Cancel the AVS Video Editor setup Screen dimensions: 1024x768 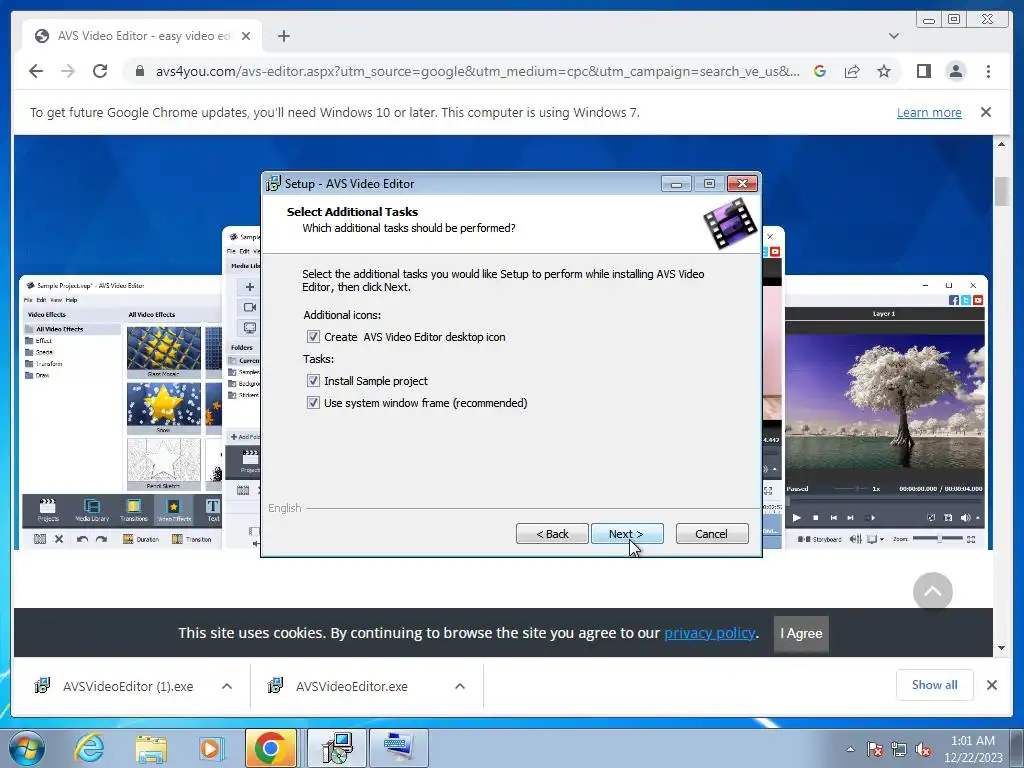pyautogui.click(x=712, y=534)
